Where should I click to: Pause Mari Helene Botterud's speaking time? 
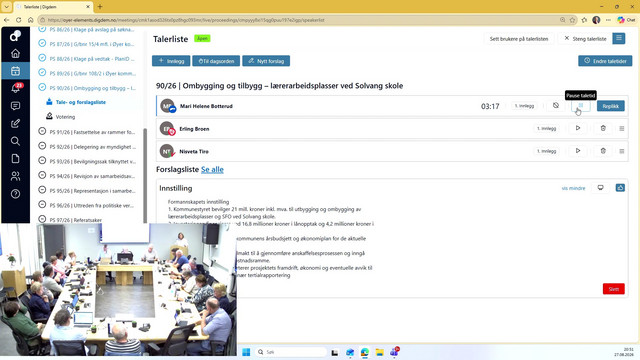click(x=580, y=106)
